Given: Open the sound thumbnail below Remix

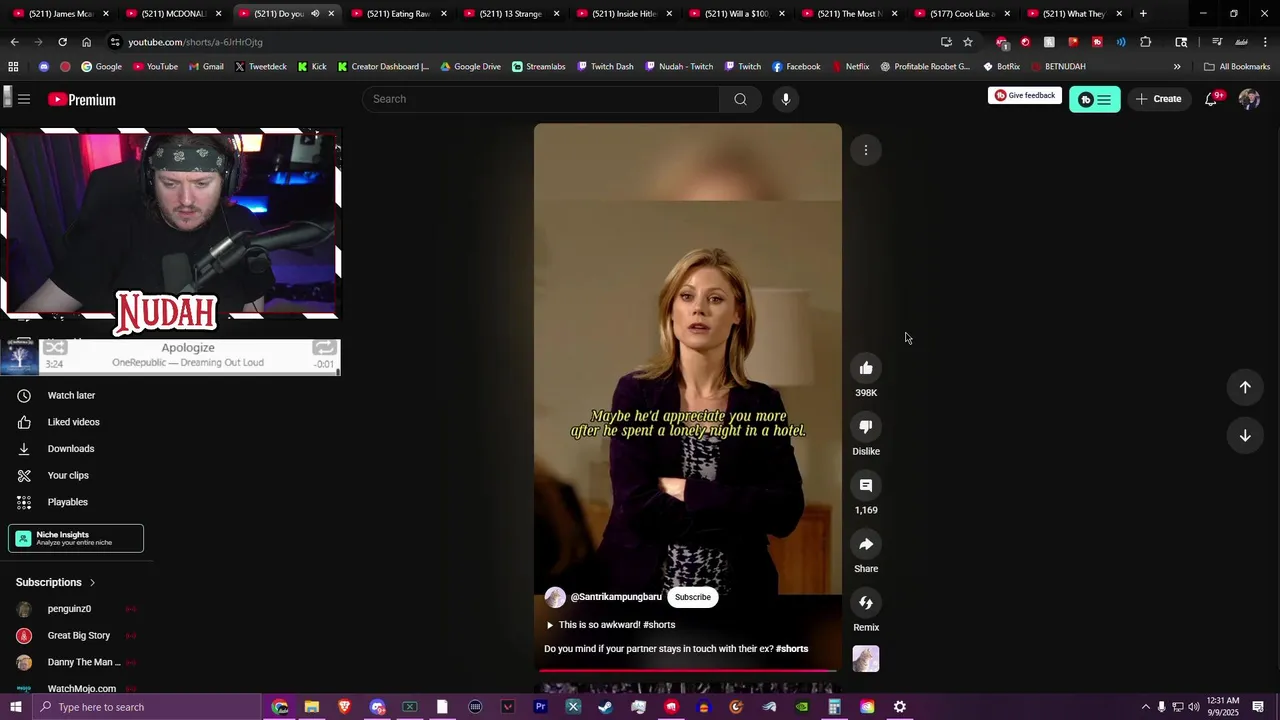Looking at the screenshot, I should coord(866,658).
